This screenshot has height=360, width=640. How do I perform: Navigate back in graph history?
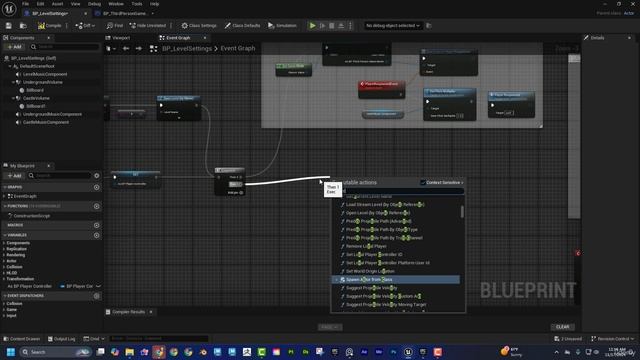(x=126, y=48)
